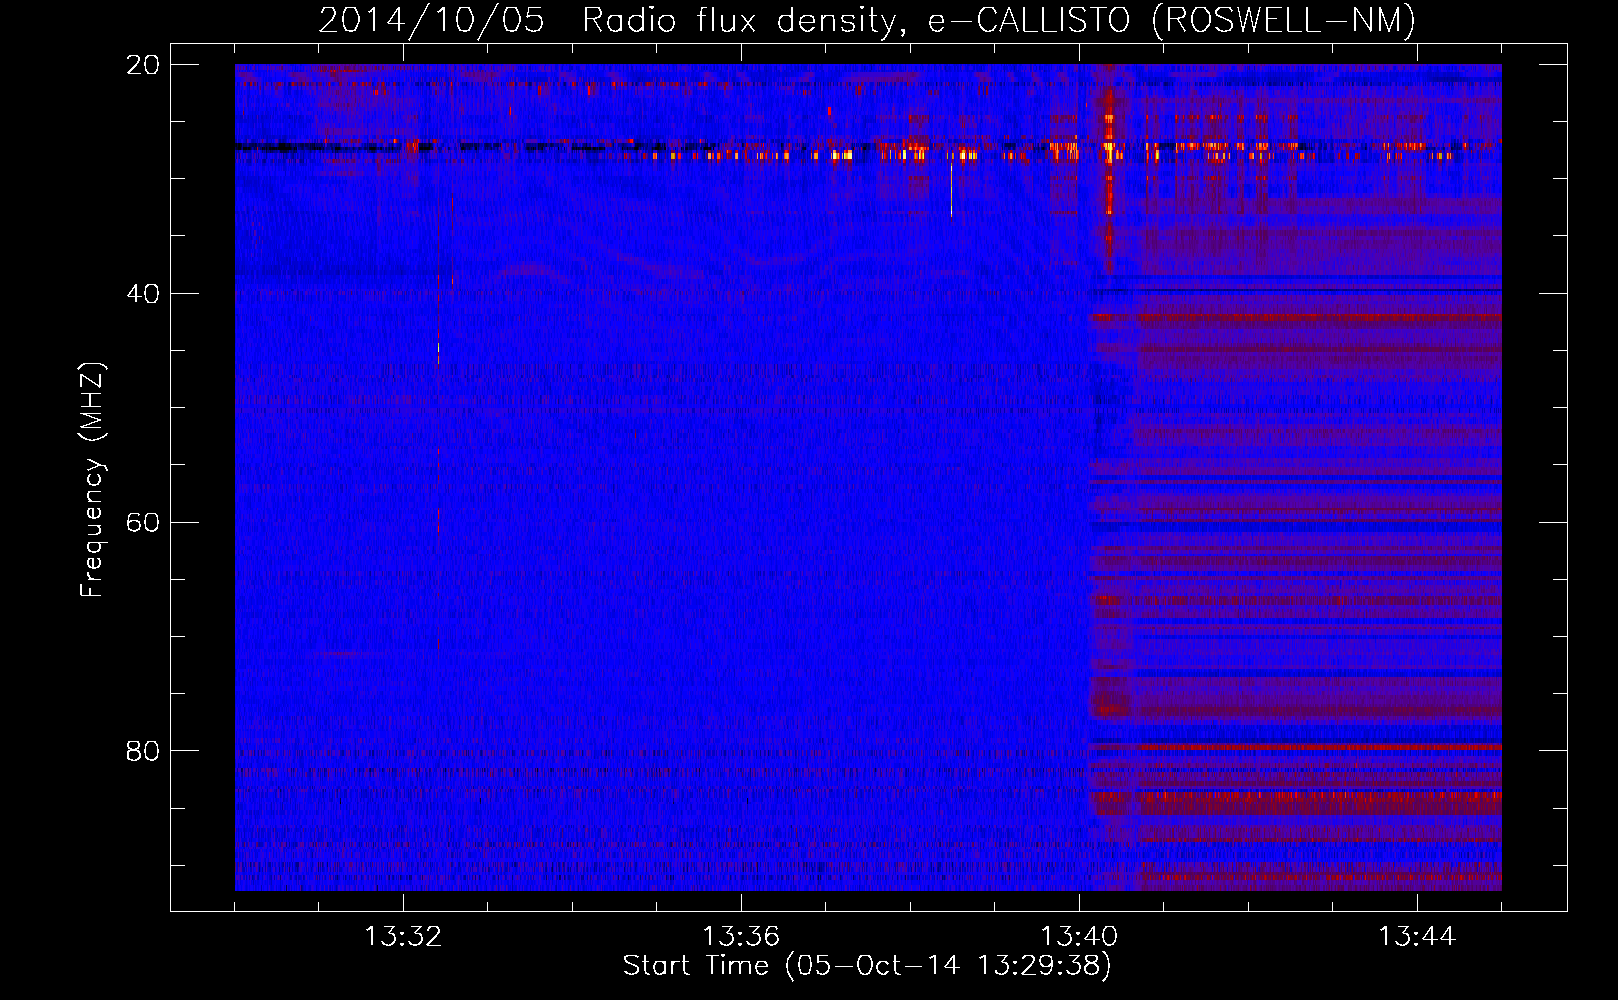This screenshot has width=1618, height=1000.
Task: Click the x-axis time label '13:40'
Action: (1079, 937)
